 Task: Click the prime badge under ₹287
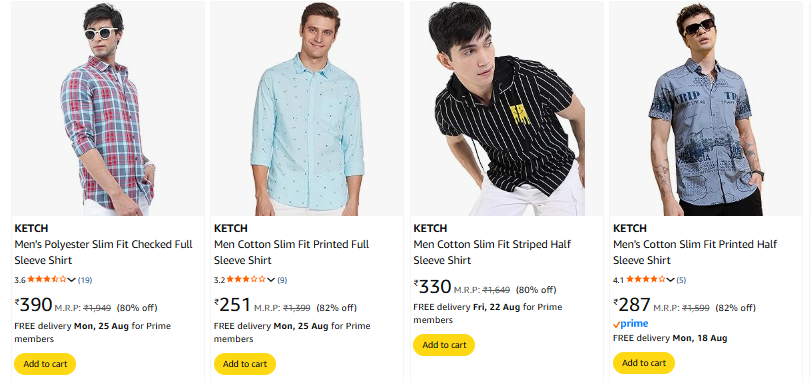(630, 324)
